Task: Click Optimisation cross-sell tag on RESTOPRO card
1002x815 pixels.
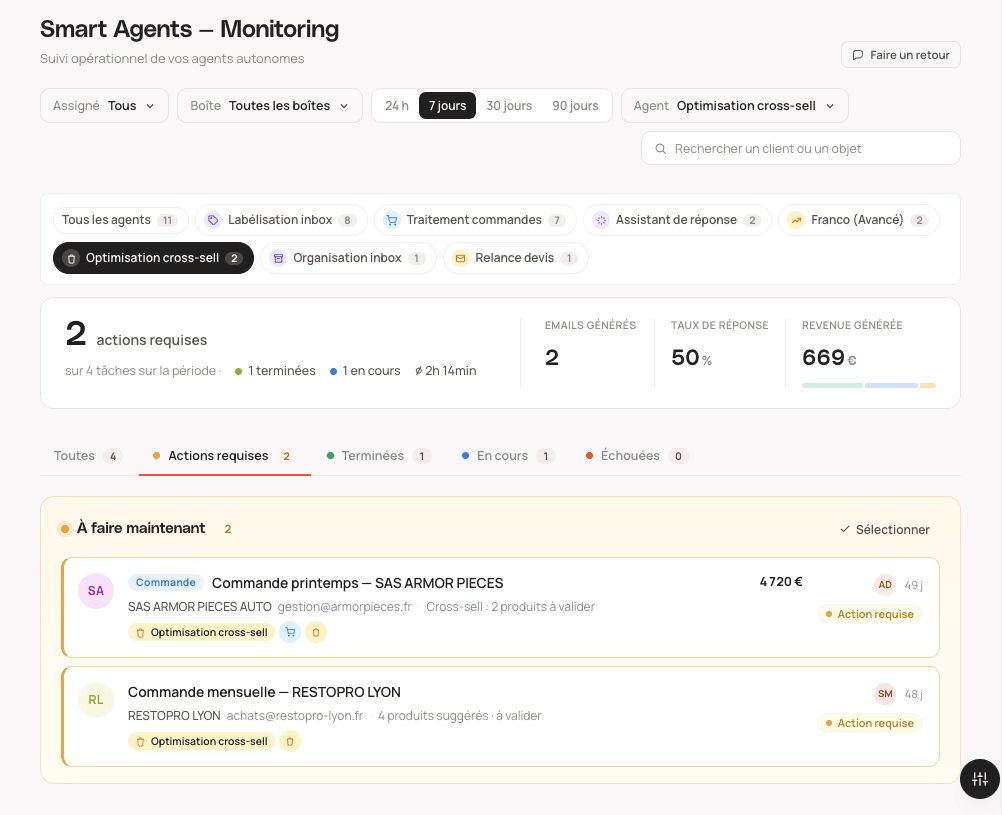Action: pos(202,741)
